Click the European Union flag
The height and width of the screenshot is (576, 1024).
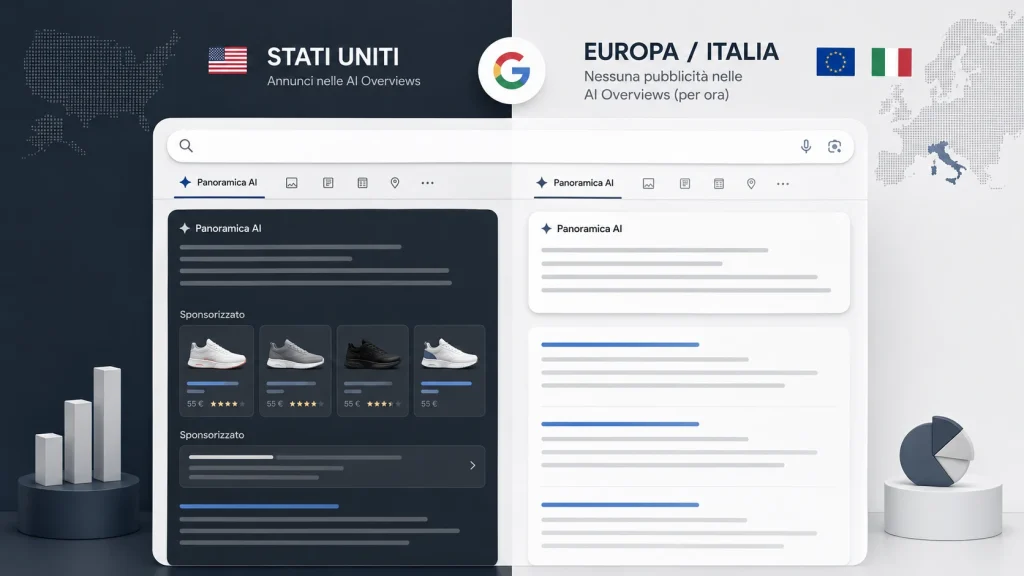[835, 62]
